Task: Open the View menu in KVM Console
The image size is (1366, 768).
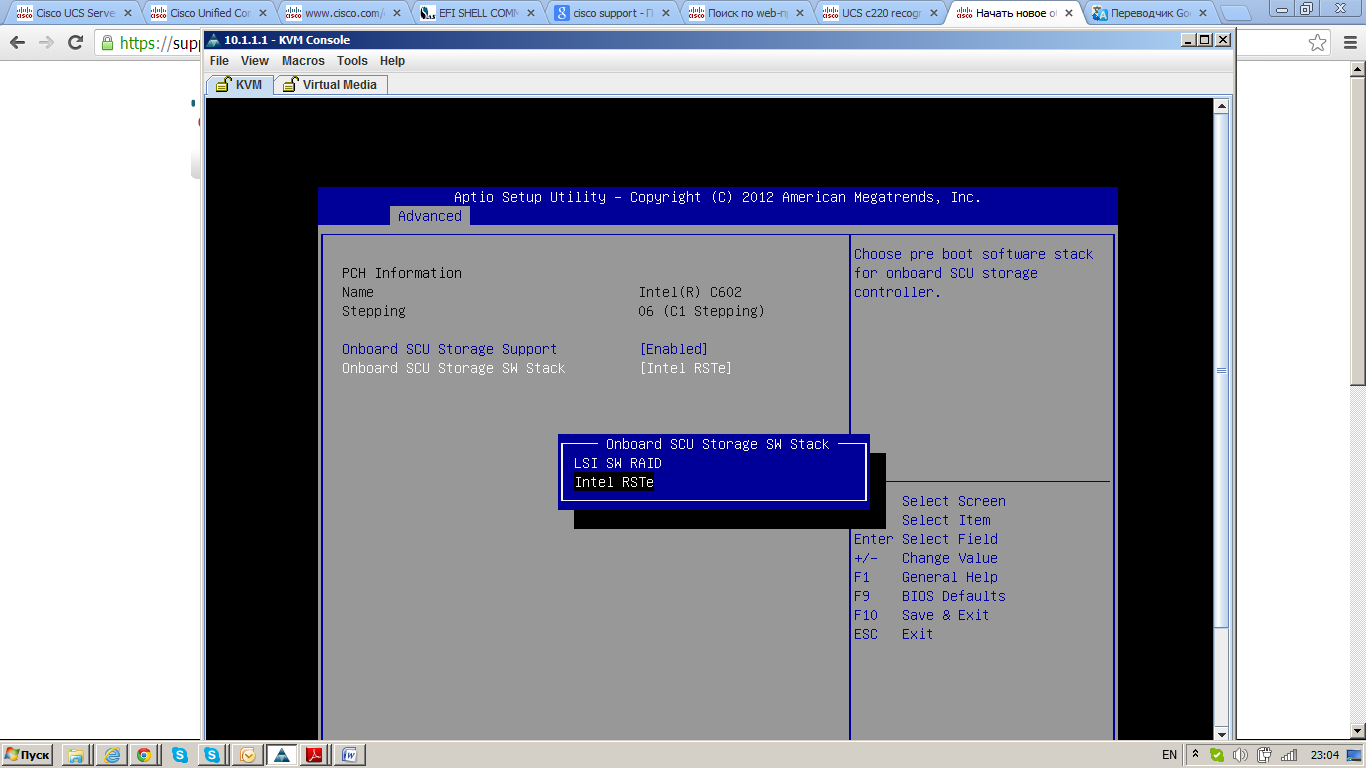Action: point(255,61)
